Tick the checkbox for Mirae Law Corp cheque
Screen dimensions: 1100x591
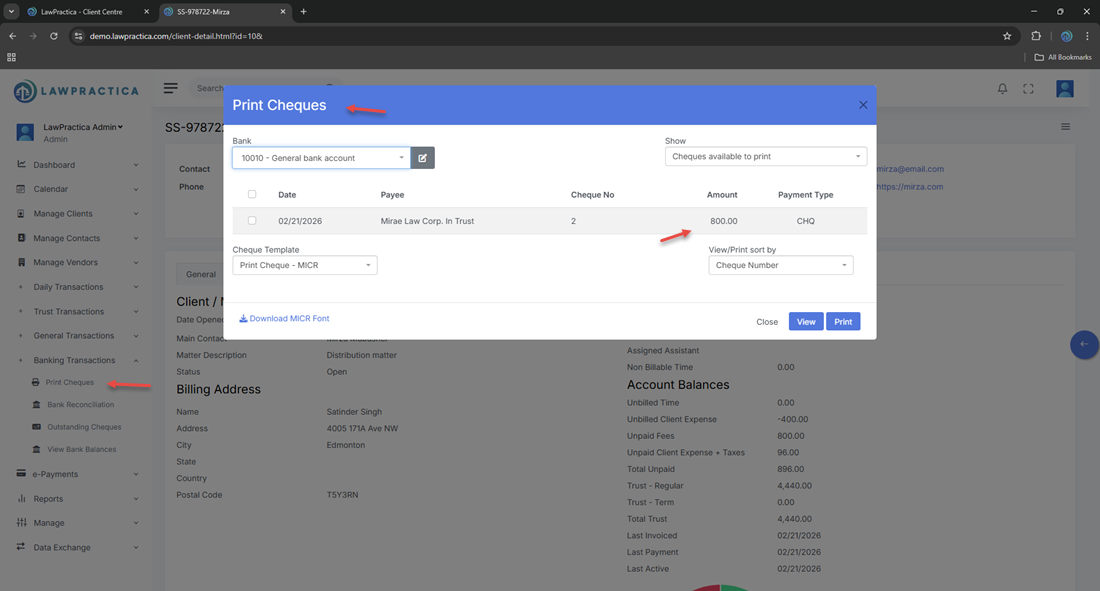tap(252, 221)
